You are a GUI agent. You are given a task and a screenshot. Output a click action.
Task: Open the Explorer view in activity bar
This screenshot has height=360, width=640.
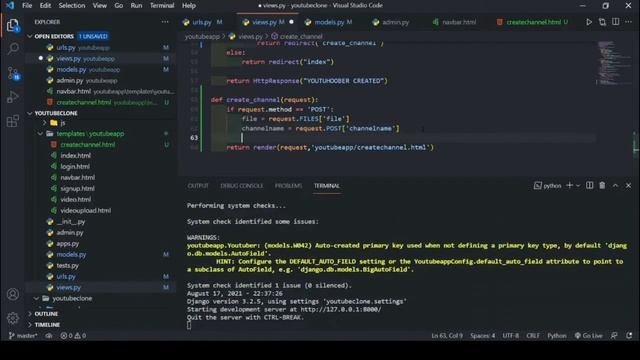point(13,26)
